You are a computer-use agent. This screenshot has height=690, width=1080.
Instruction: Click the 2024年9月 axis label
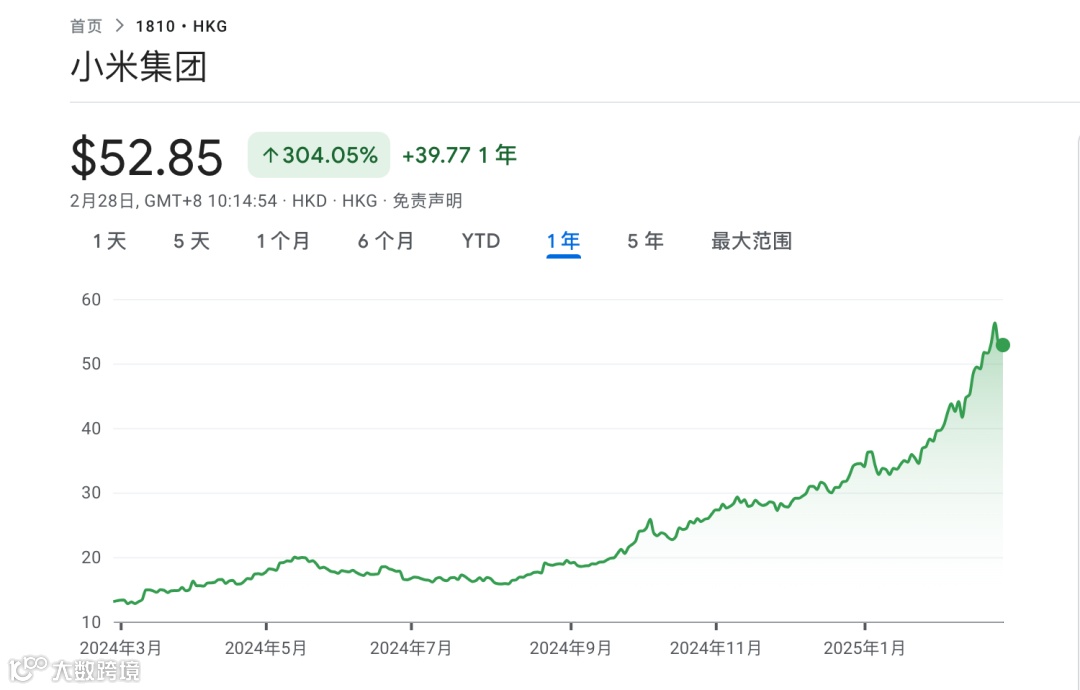[x=570, y=648]
